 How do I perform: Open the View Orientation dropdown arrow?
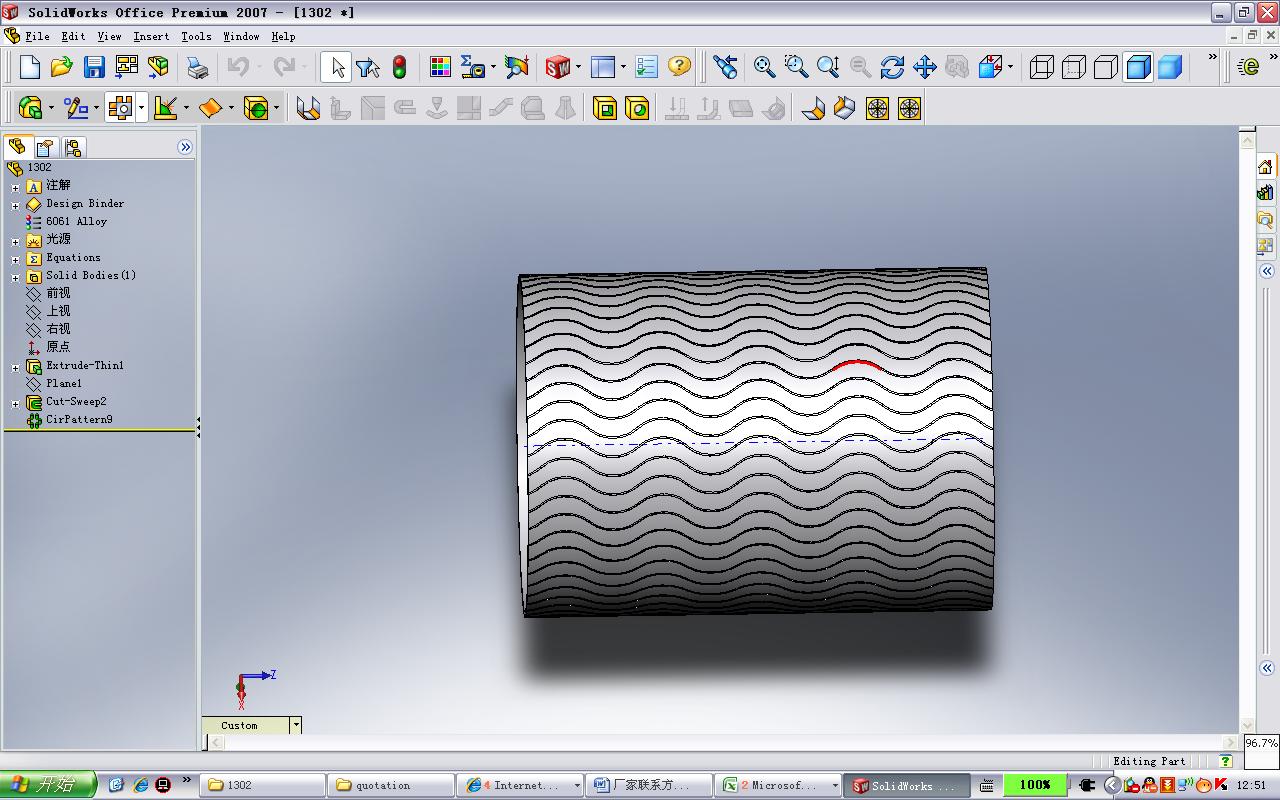click(1011, 67)
